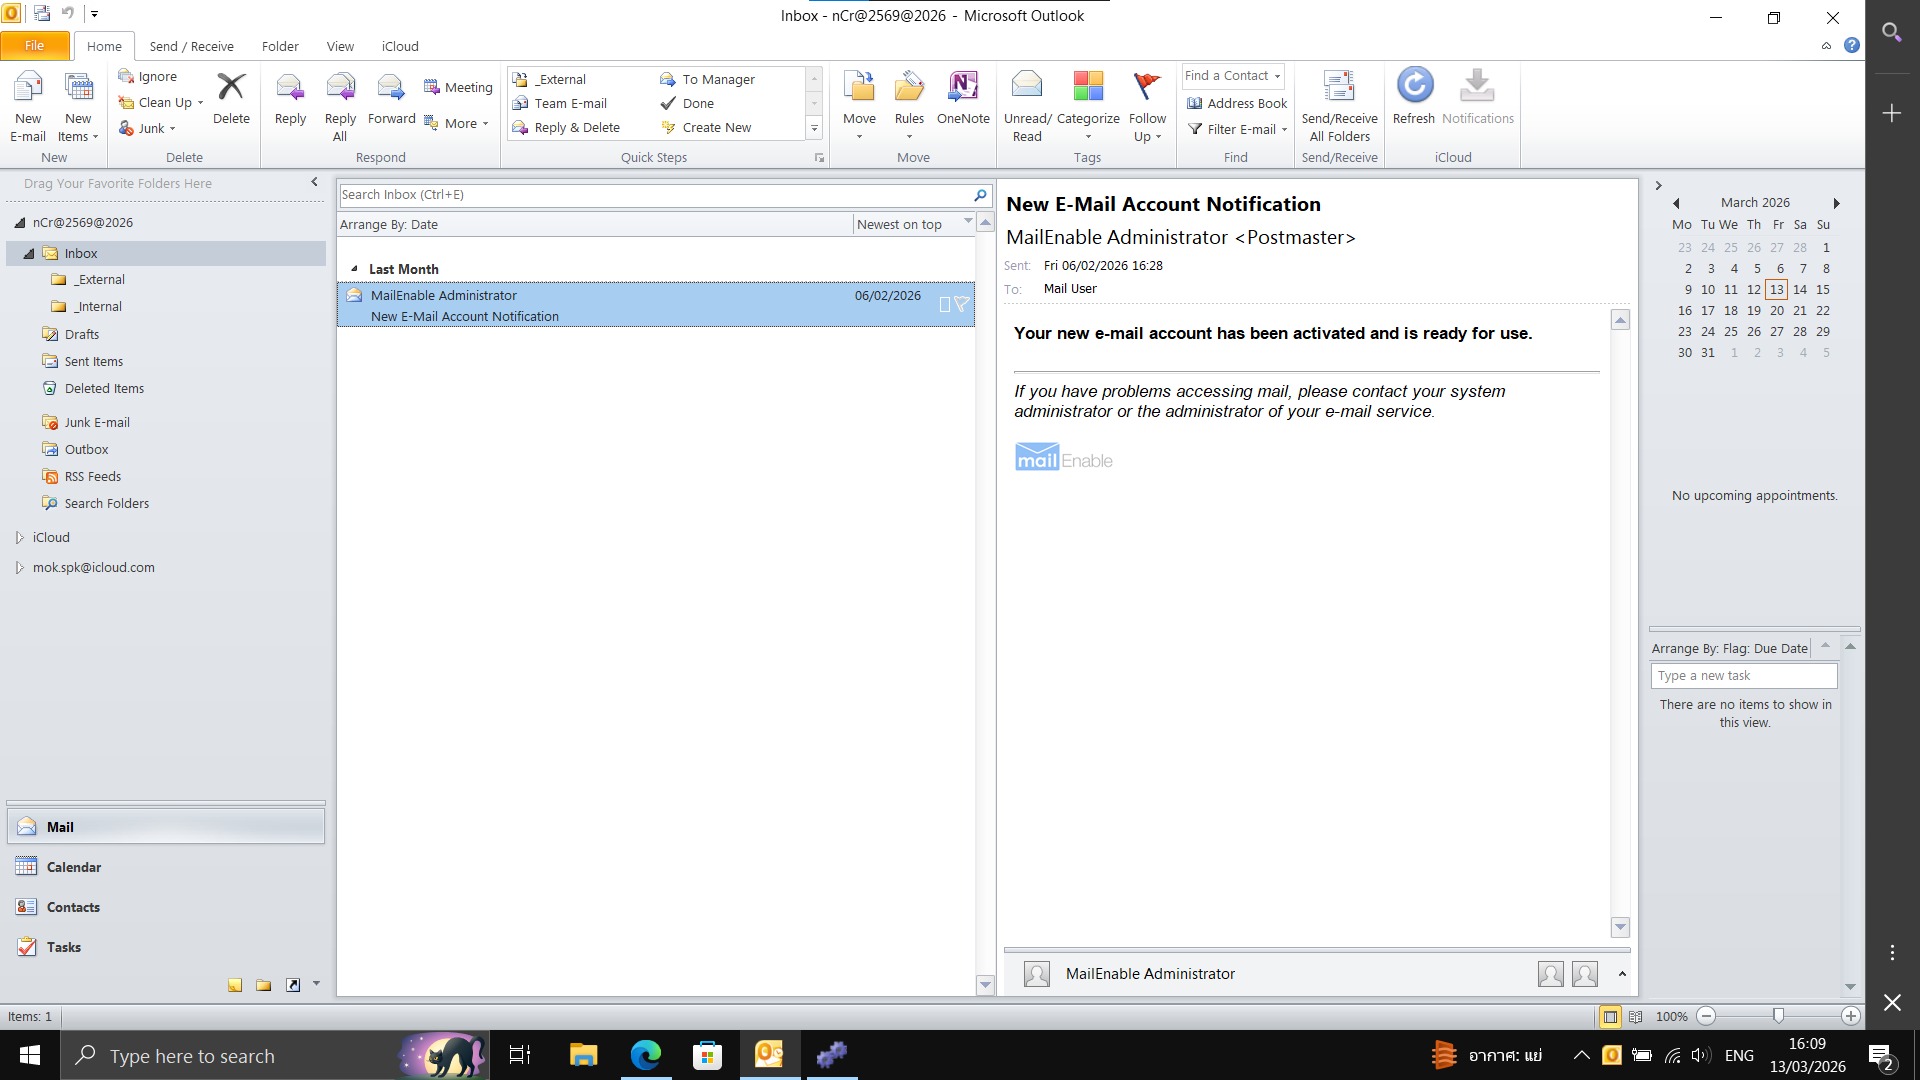Open the File tab

[34, 46]
